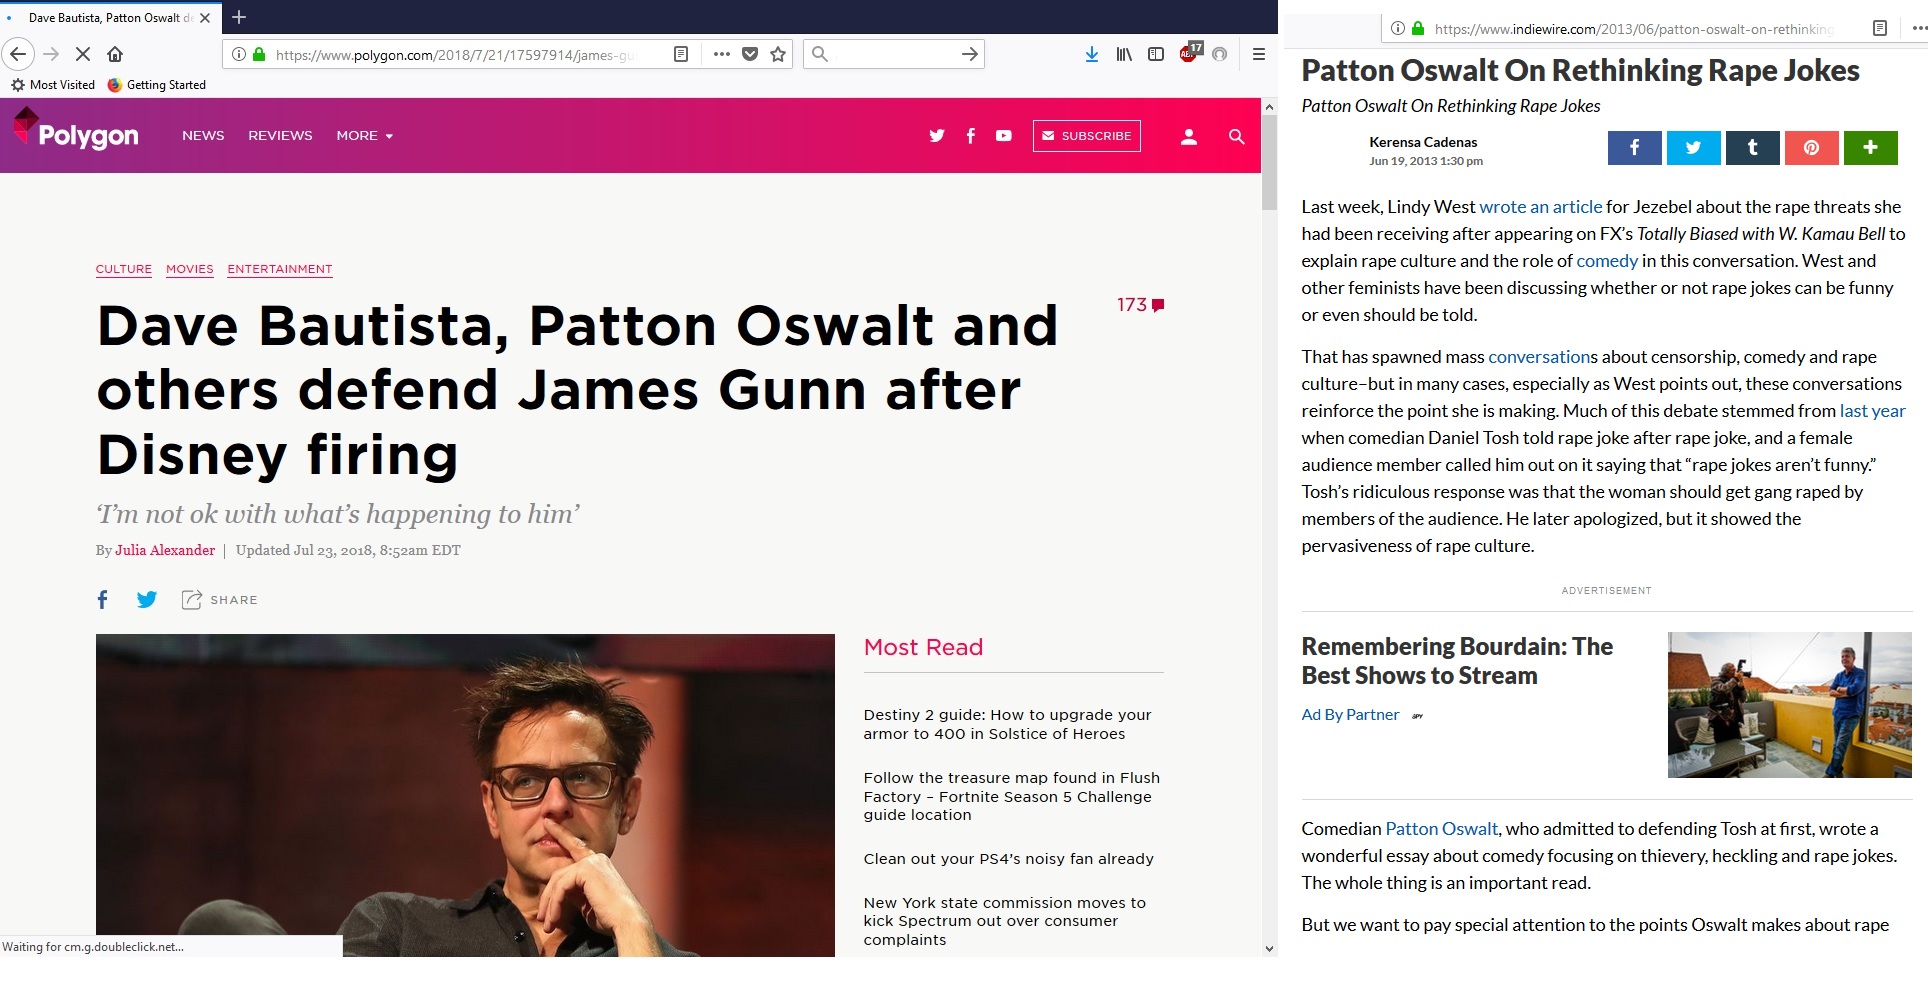Click the forward navigation arrow

pyautogui.click(x=51, y=54)
